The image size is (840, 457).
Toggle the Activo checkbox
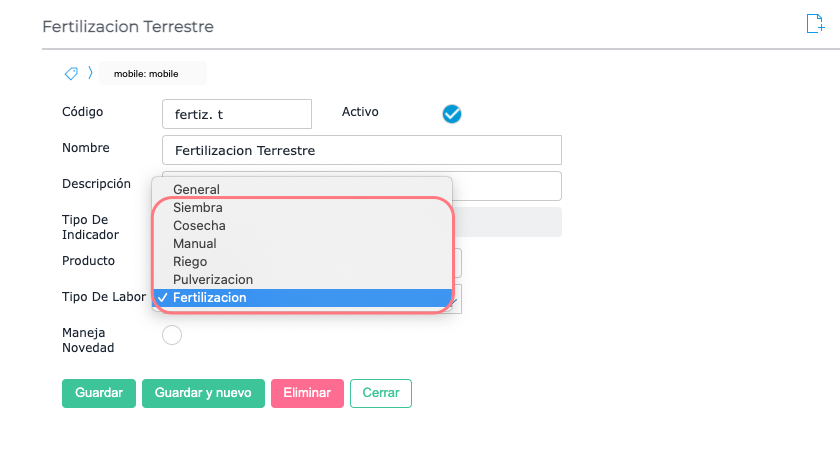(452, 114)
